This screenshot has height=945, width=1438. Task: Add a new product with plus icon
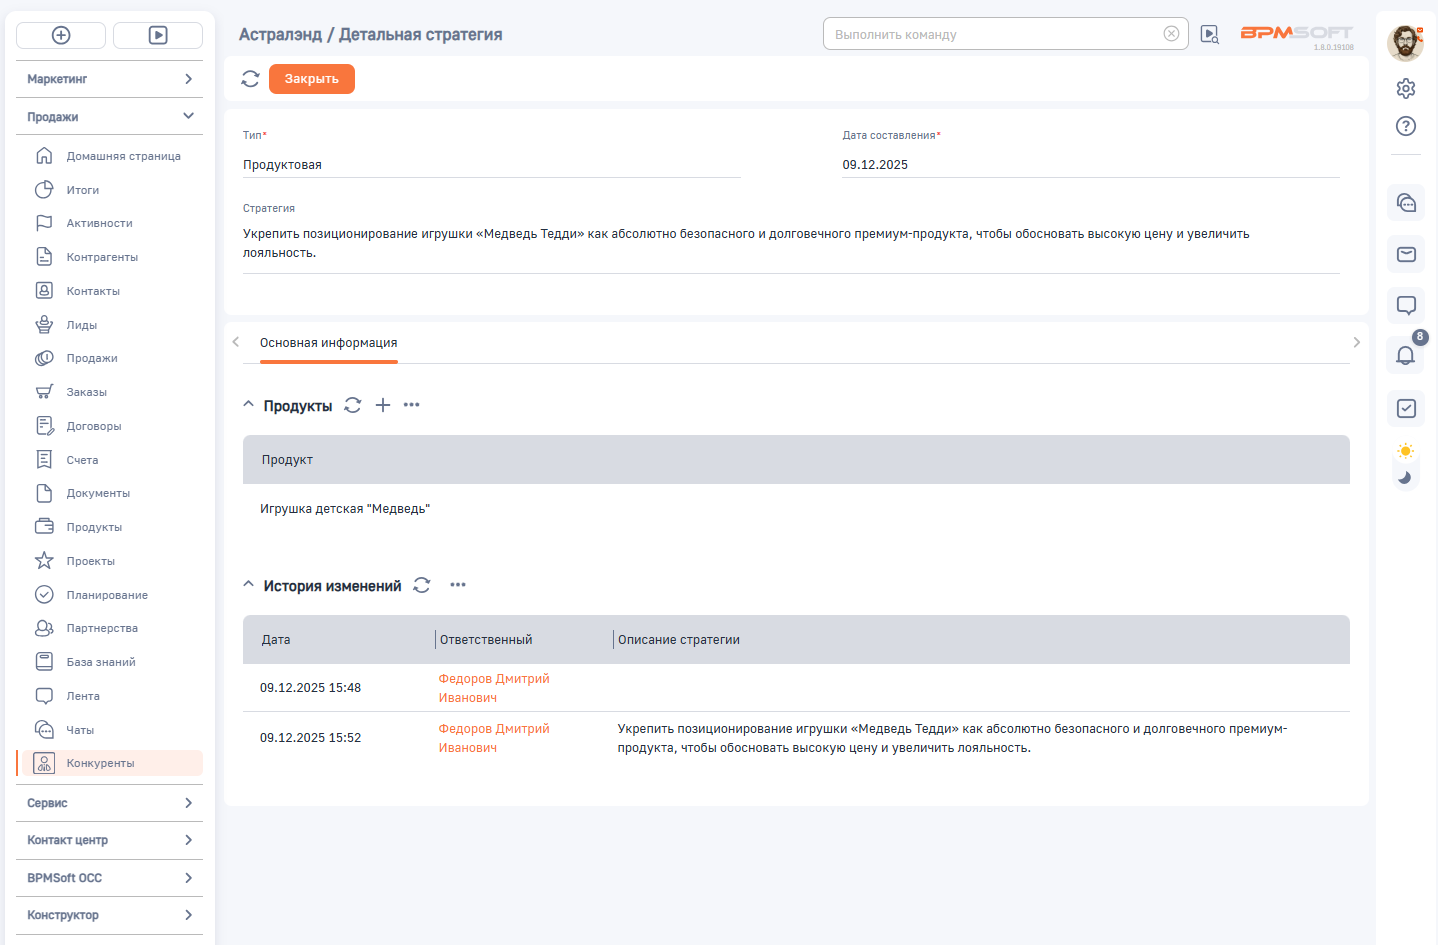[x=383, y=405]
